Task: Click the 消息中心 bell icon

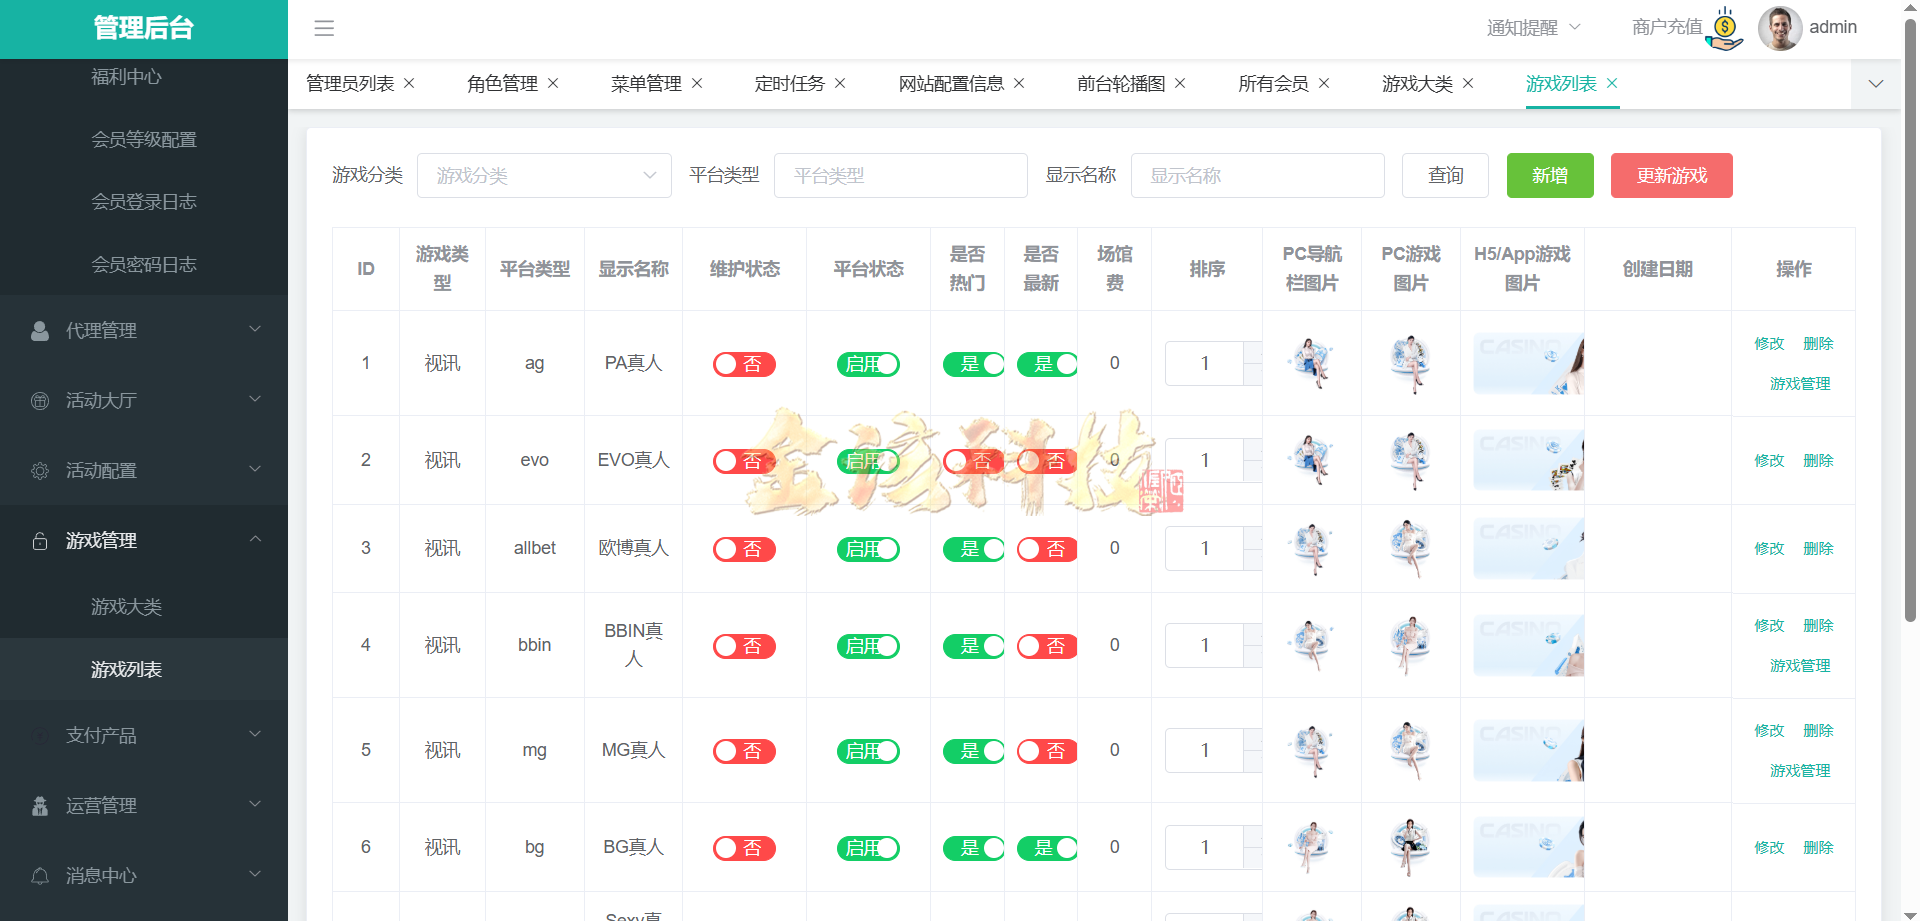Action: click(x=40, y=875)
